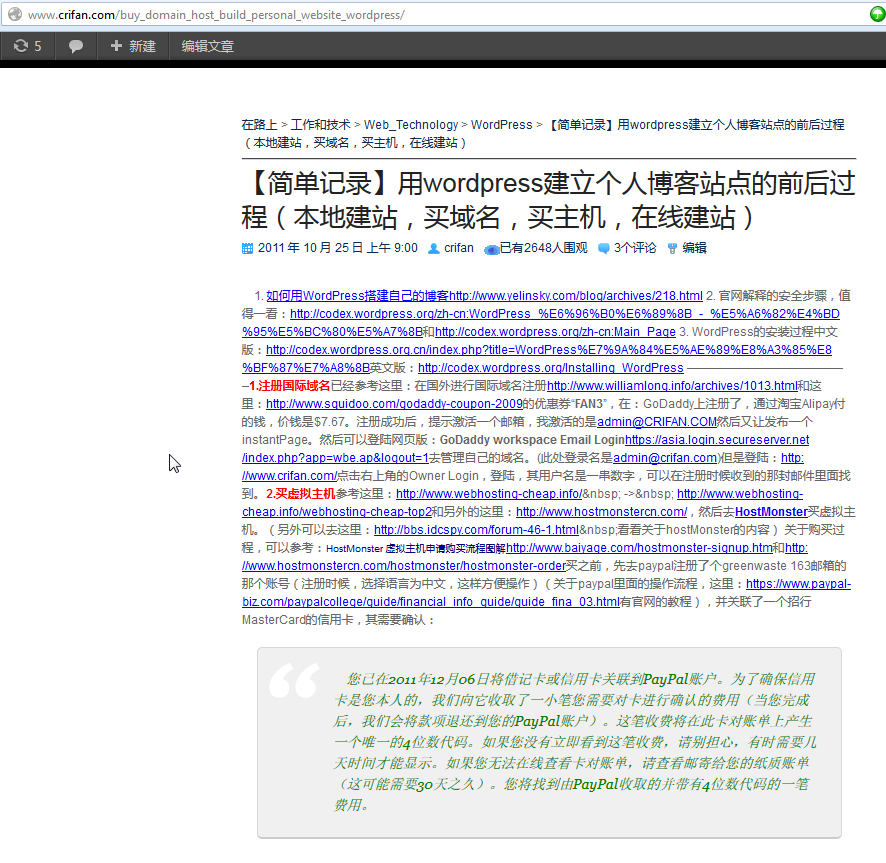
Task: Open the 如何用WordPress搭建自己的博客 link
Action: click(x=484, y=296)
